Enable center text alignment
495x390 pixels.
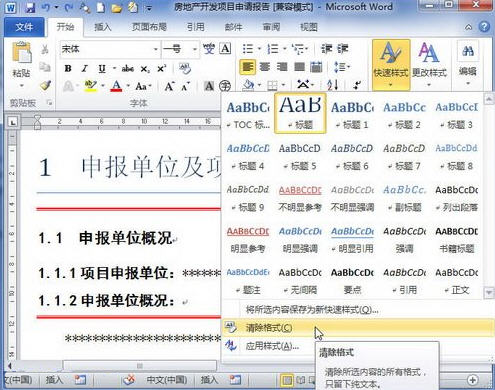point(265,67)
